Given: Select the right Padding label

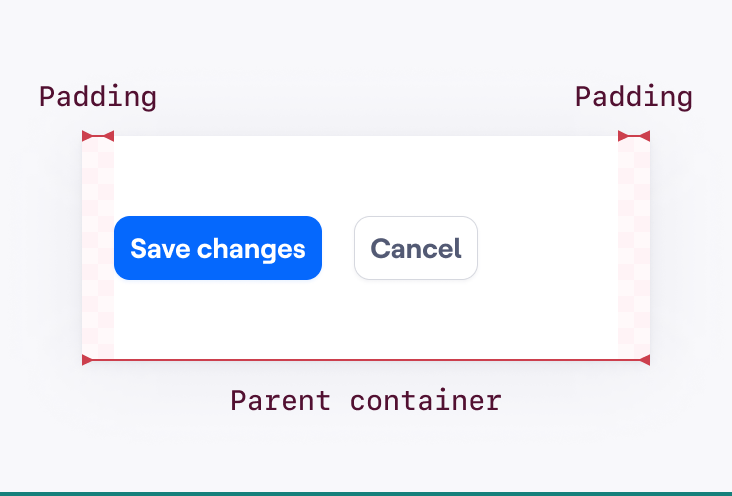Looking at the screenshot, I should tap(633, 97).
